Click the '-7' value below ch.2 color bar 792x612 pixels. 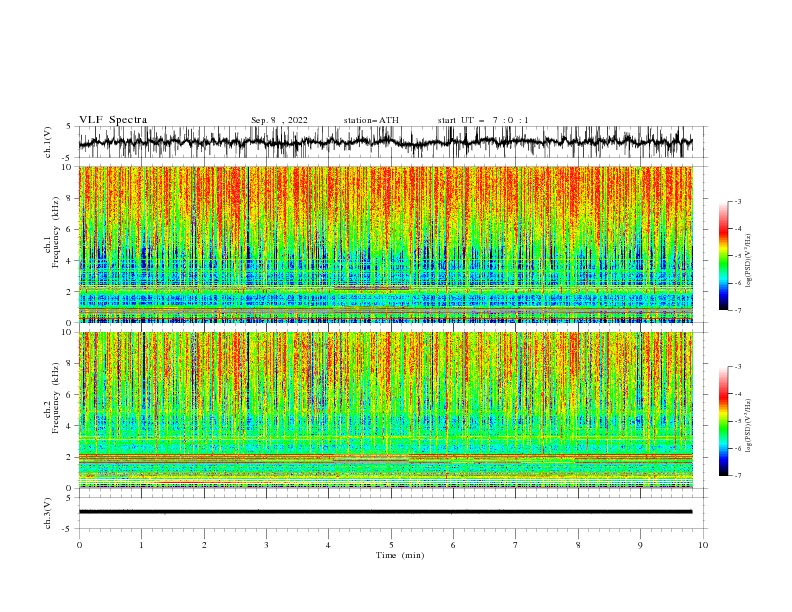click(737, 476)
